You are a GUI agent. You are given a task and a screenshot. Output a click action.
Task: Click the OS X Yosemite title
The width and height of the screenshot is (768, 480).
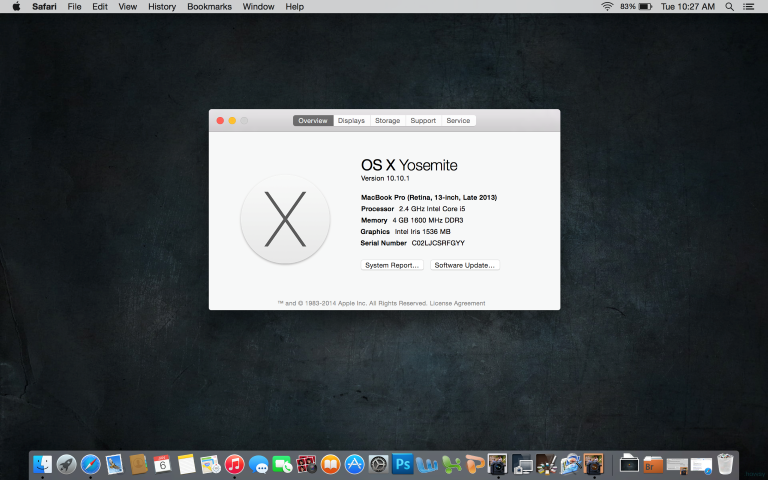(409, 165)
